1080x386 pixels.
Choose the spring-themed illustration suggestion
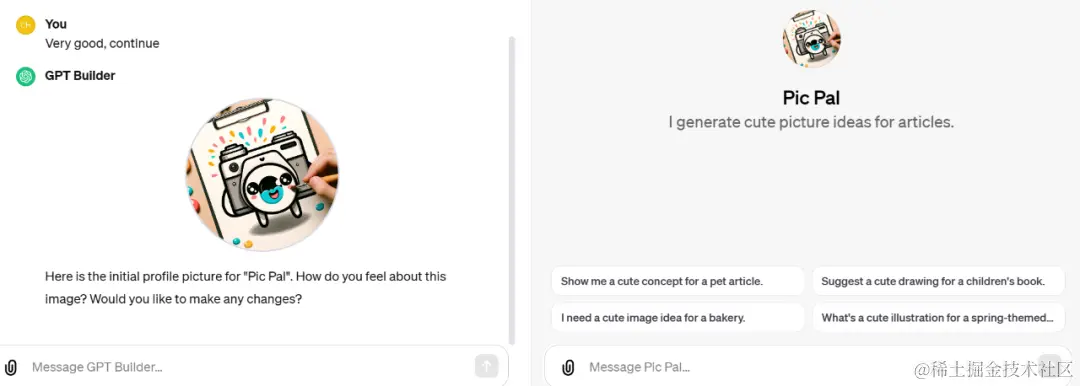pyautogui.click(x=939, y=318)
